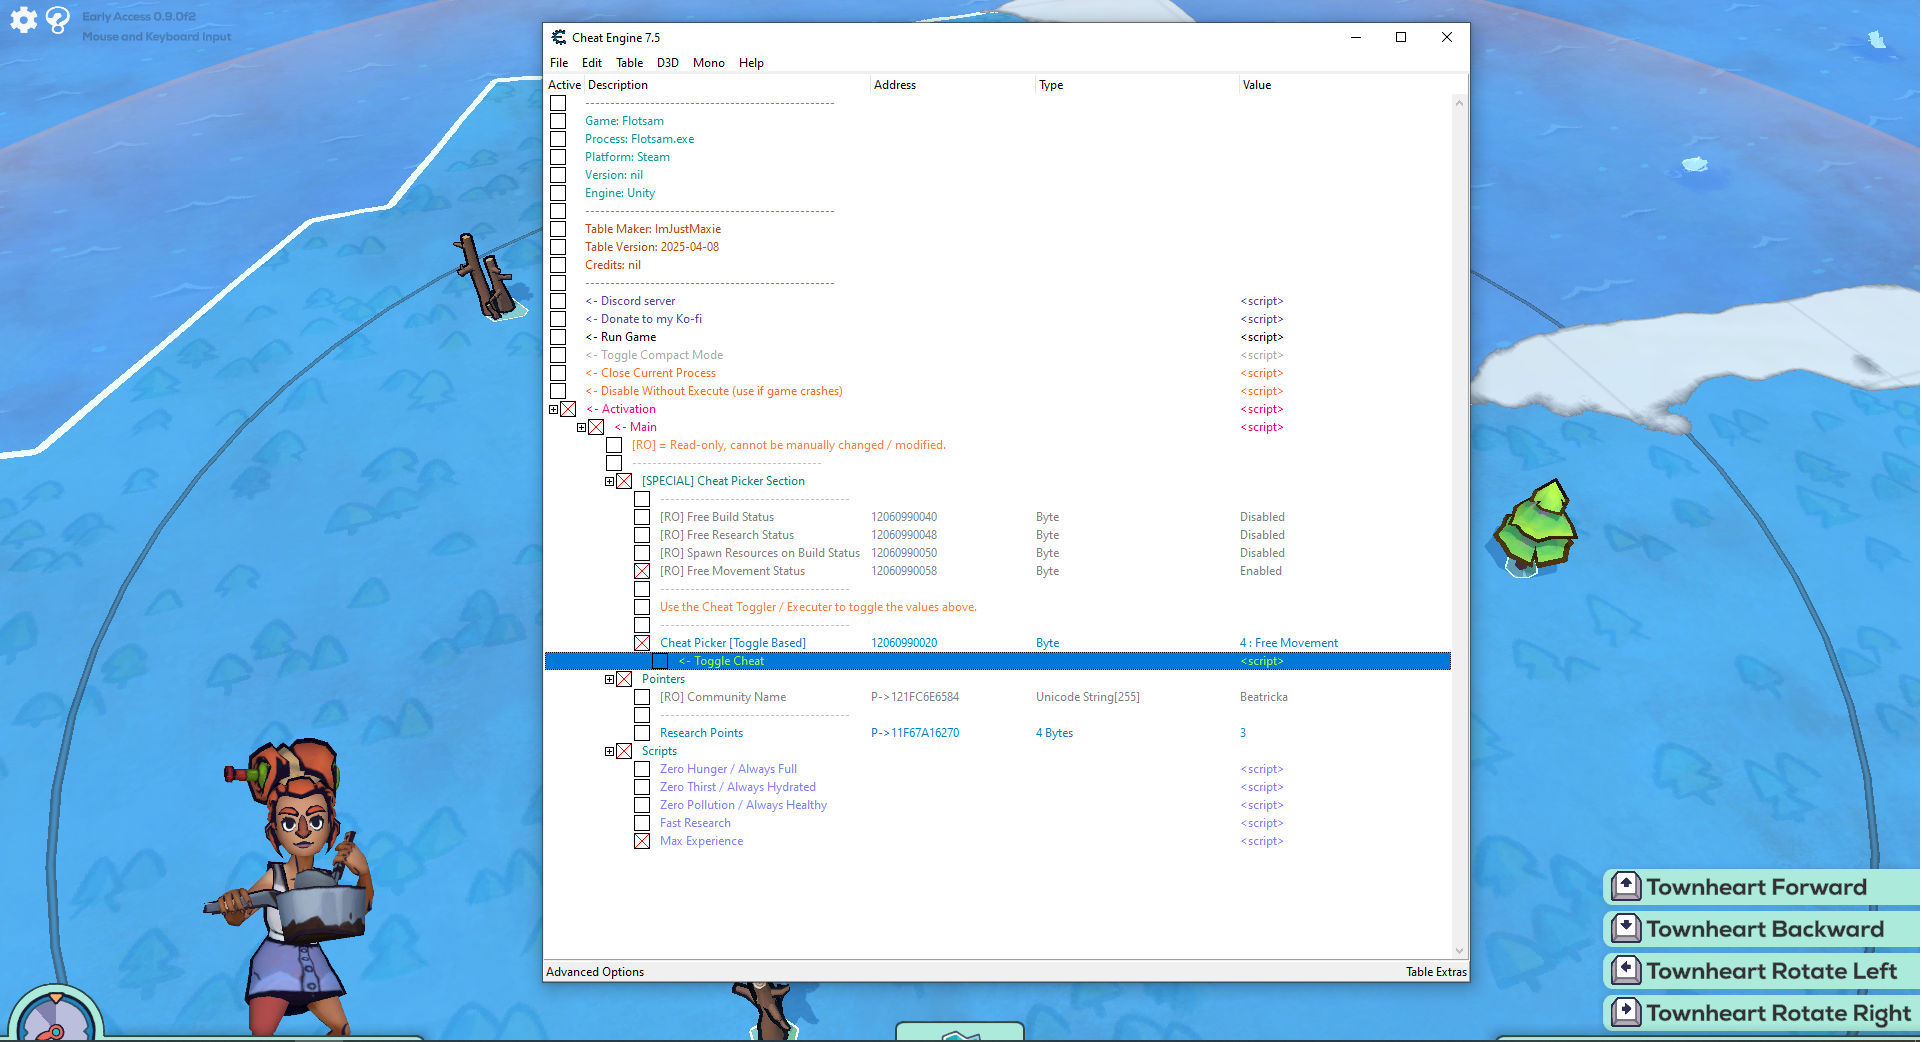Open the D3D menu
Viewport: 1922px width, 1042px height.
(668, 62)
